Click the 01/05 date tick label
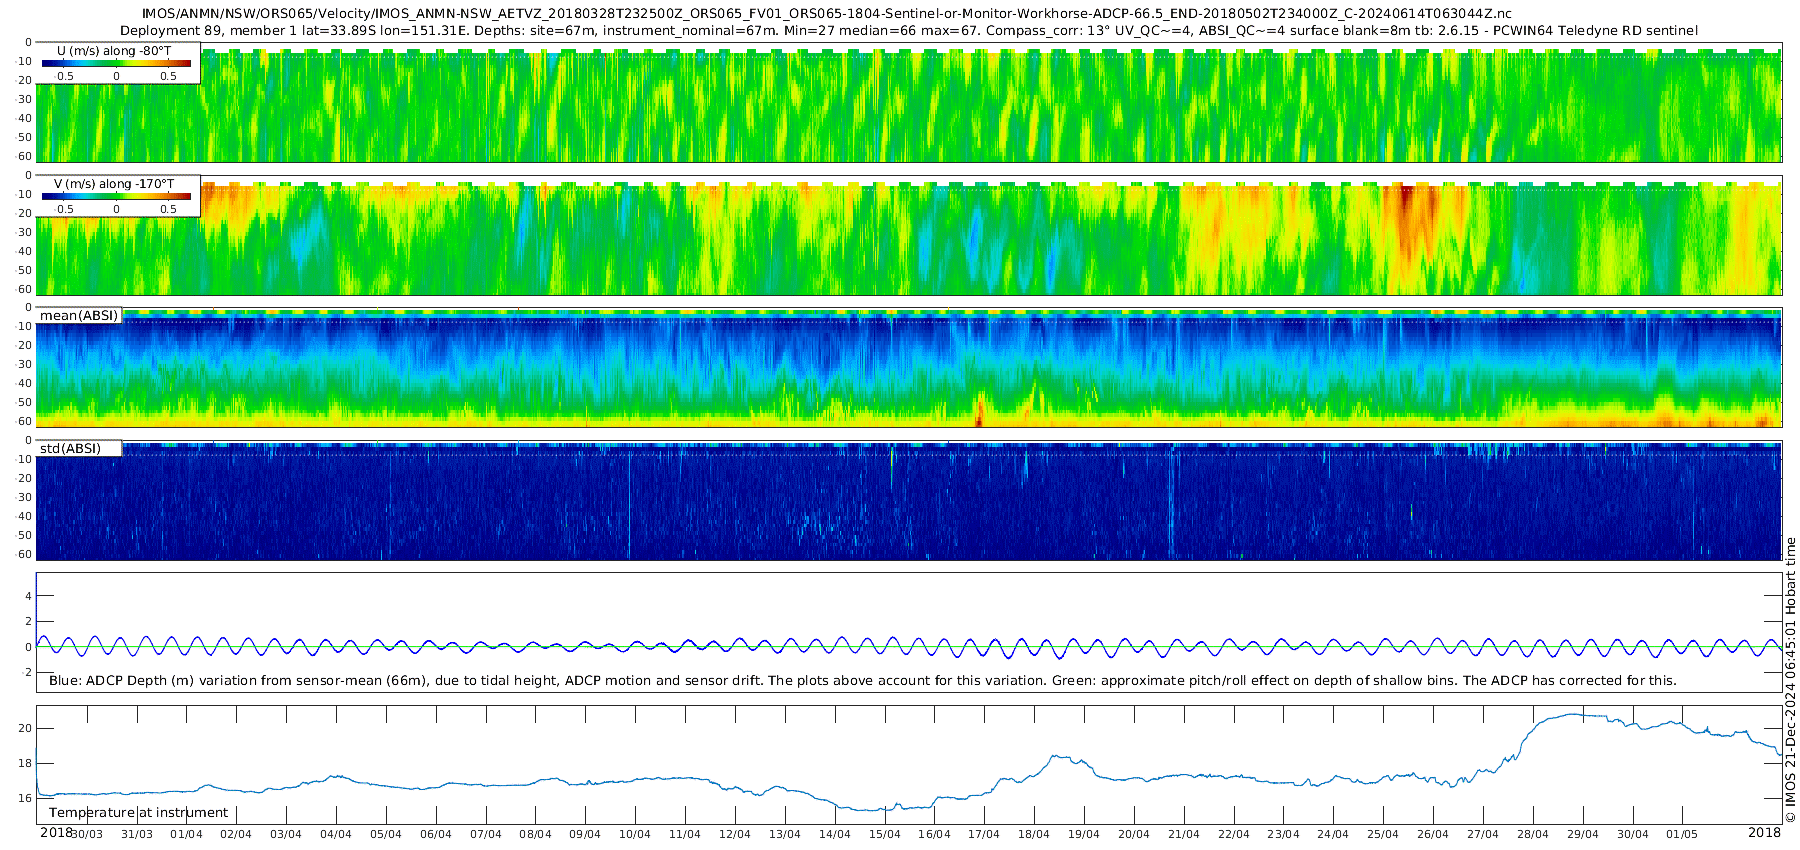This screenshot has height=850, width=1800. (x=1682, y=834)
